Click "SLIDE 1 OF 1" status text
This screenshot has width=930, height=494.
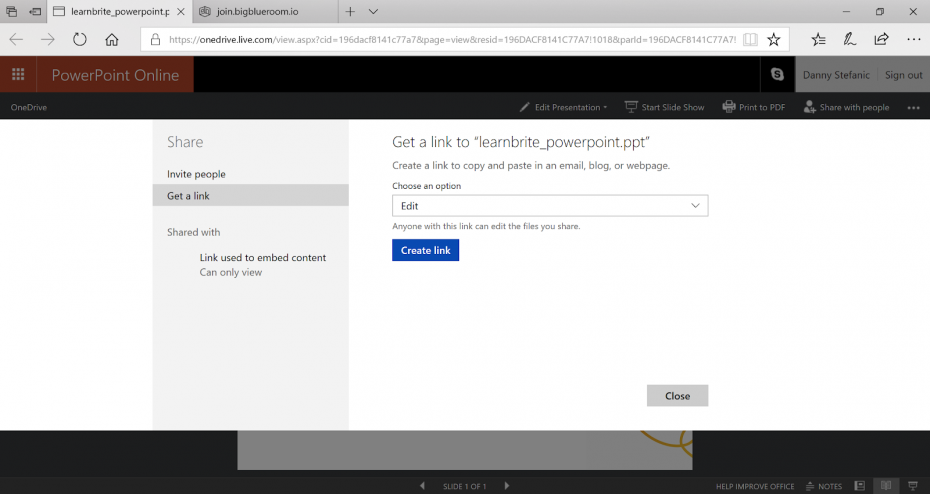point(464,486)
